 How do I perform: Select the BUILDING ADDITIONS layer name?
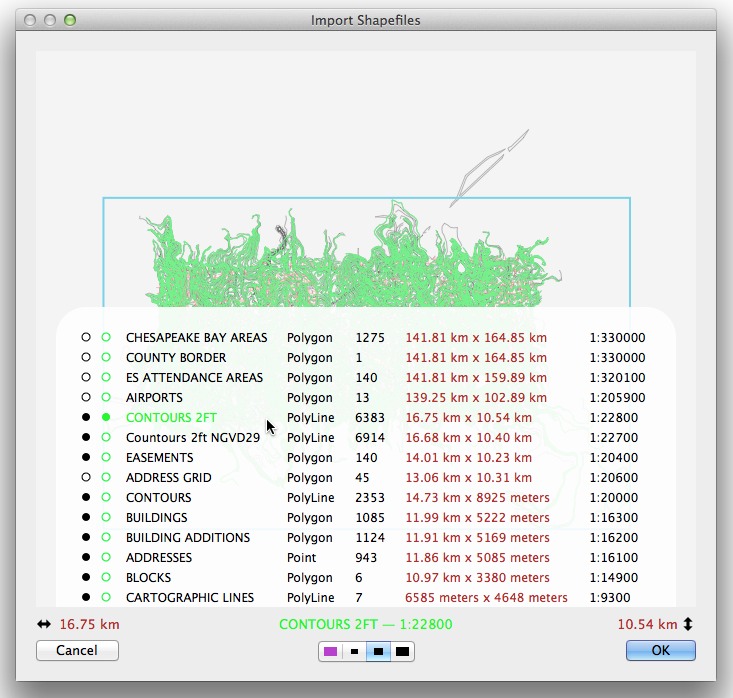188,538
